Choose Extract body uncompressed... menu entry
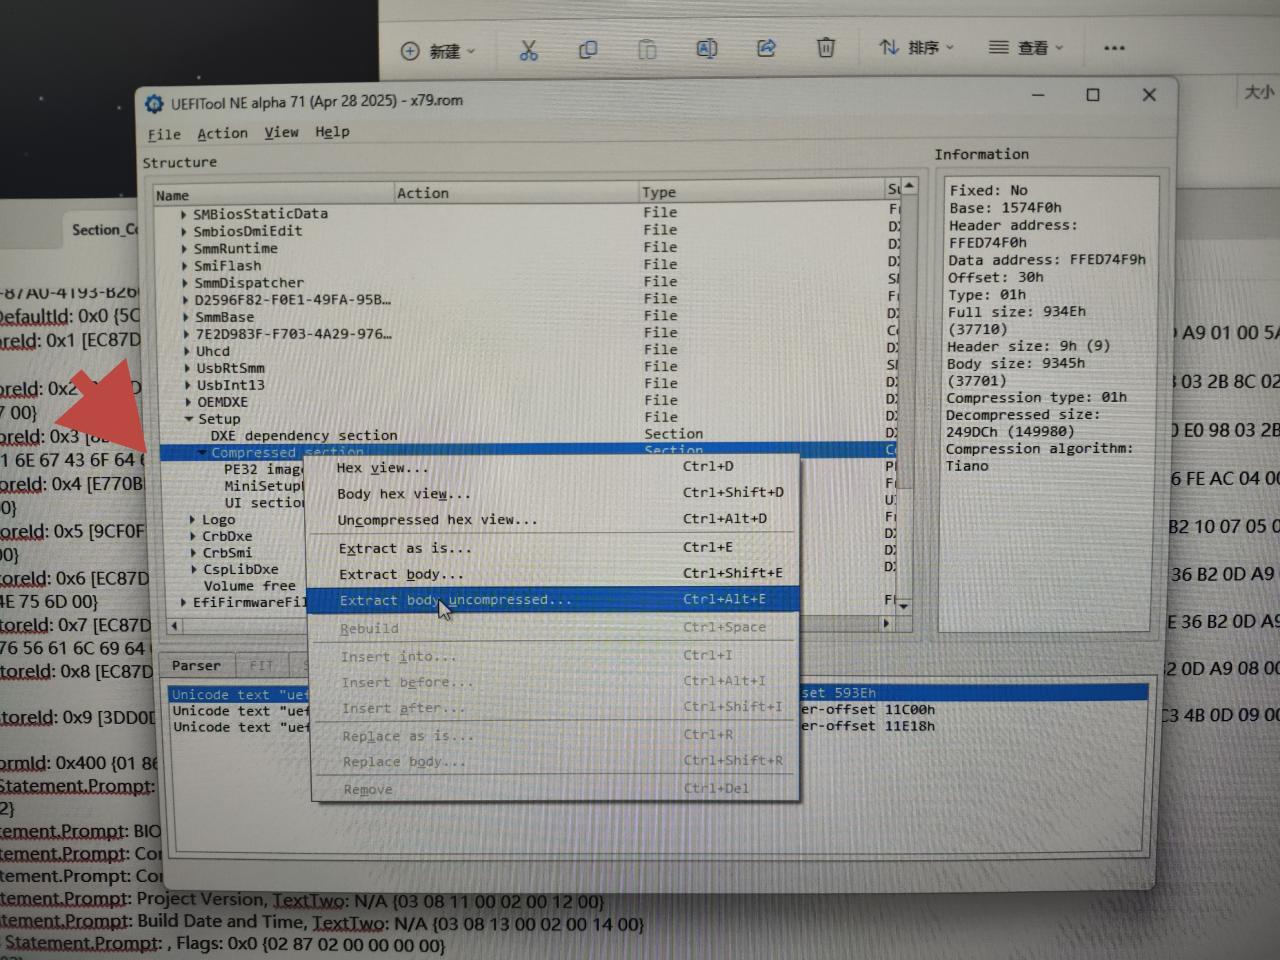1280x960 pixels. 553,600
